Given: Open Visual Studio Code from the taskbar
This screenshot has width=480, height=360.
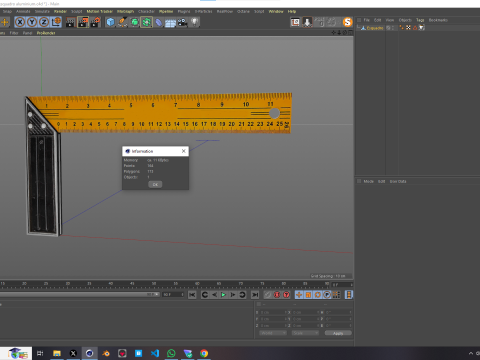Looking at the screenshot, I should pyautogui.click(x=155, y=353).
